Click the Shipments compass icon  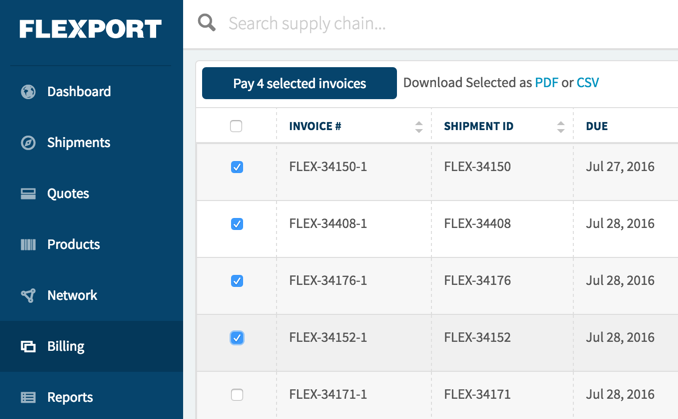tap(28, 143)
